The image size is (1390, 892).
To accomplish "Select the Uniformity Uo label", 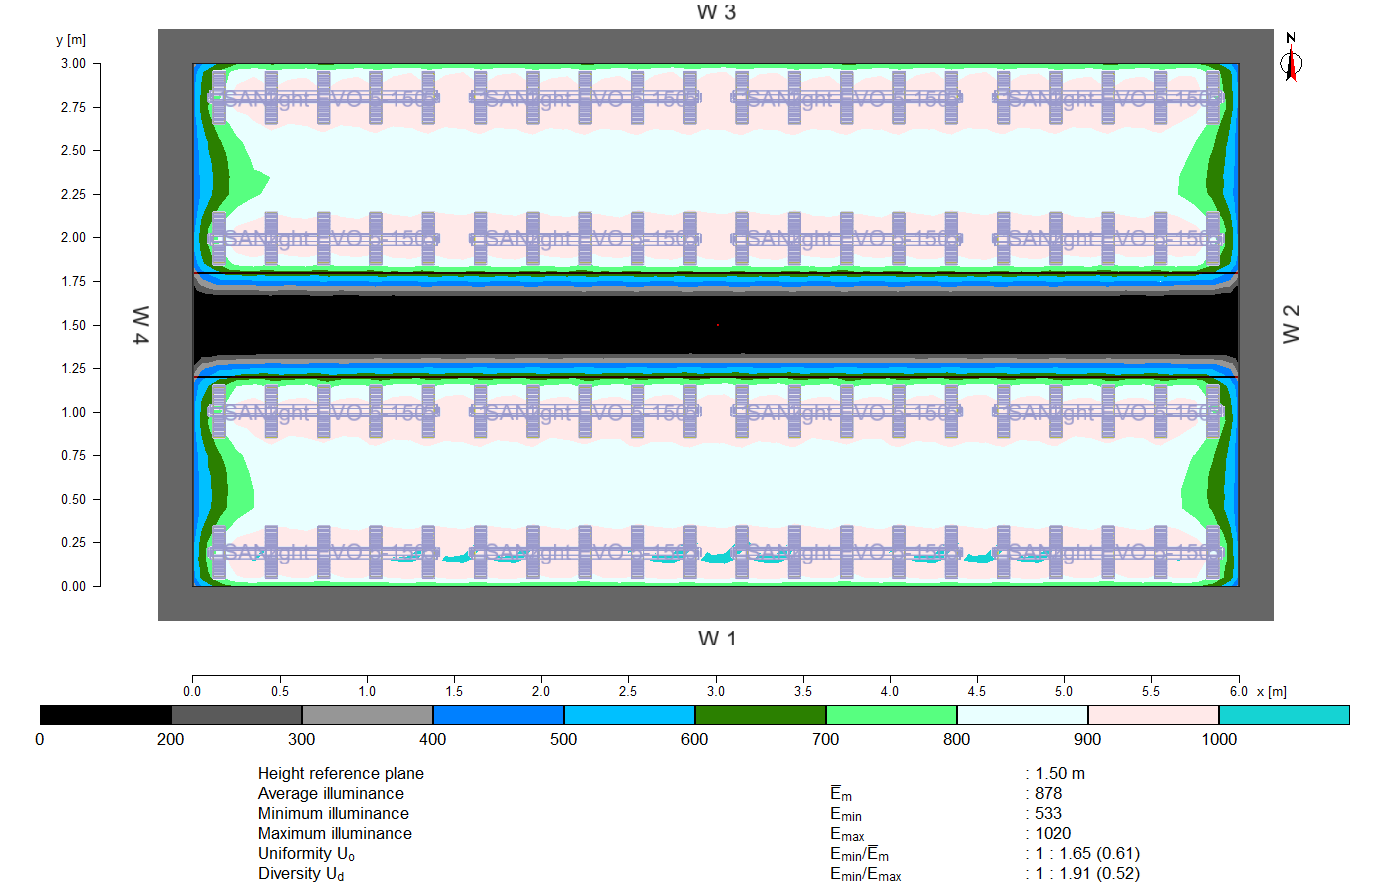I will (x=306, y=854).
